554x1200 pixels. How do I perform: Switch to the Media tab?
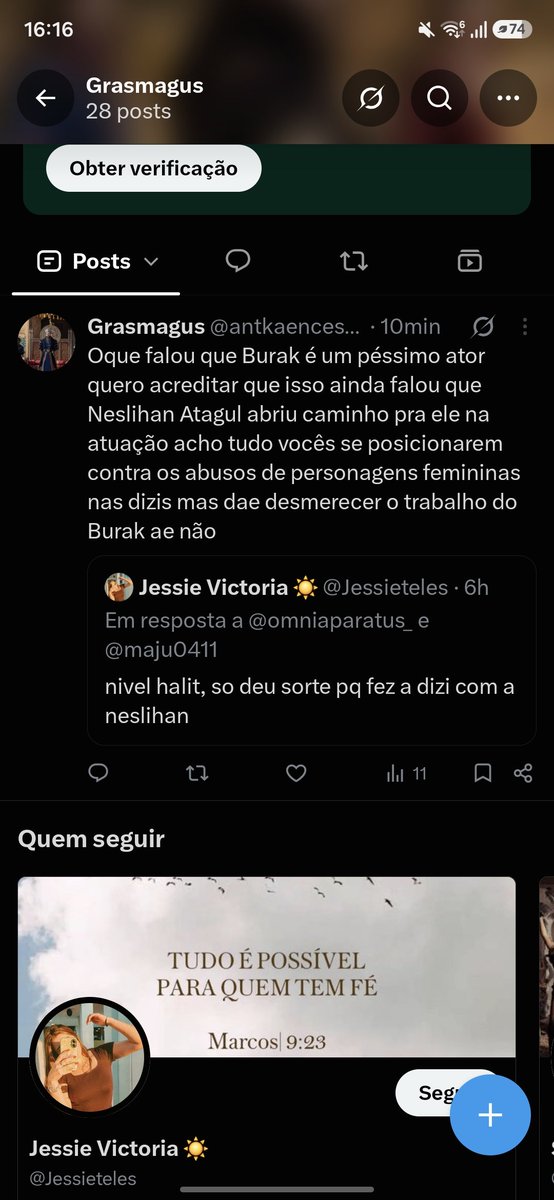point(469,261)
